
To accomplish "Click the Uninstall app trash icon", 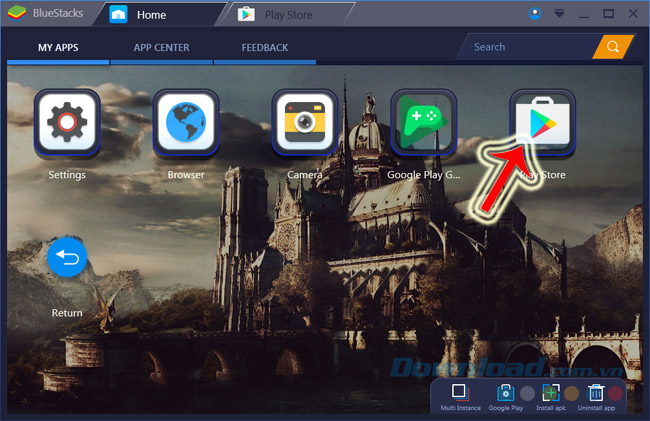I will coord(596,392).
